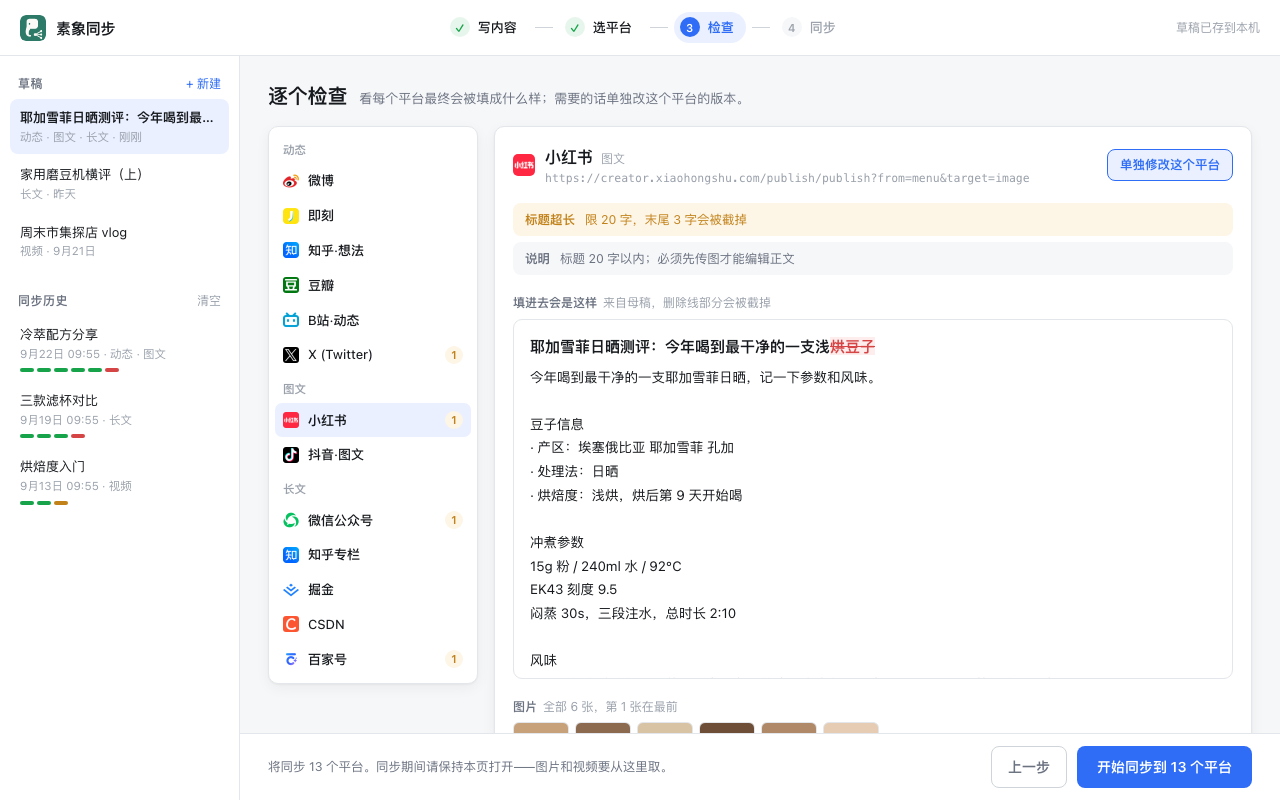Screen dimensions: 1280x800
Task: Click the 小红书 logo in preview header
Action: (524, 165)
